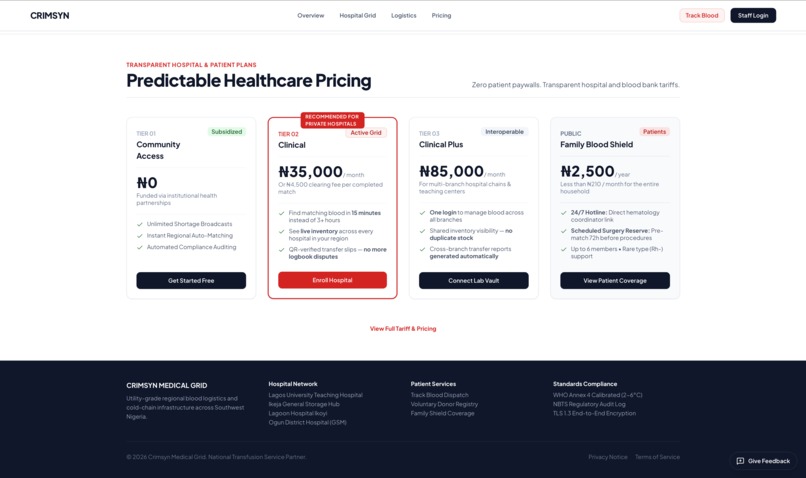The width and height of the screenshot is (806, 478).
Task: Open the Logistics nav link
Action: (404, 15)
